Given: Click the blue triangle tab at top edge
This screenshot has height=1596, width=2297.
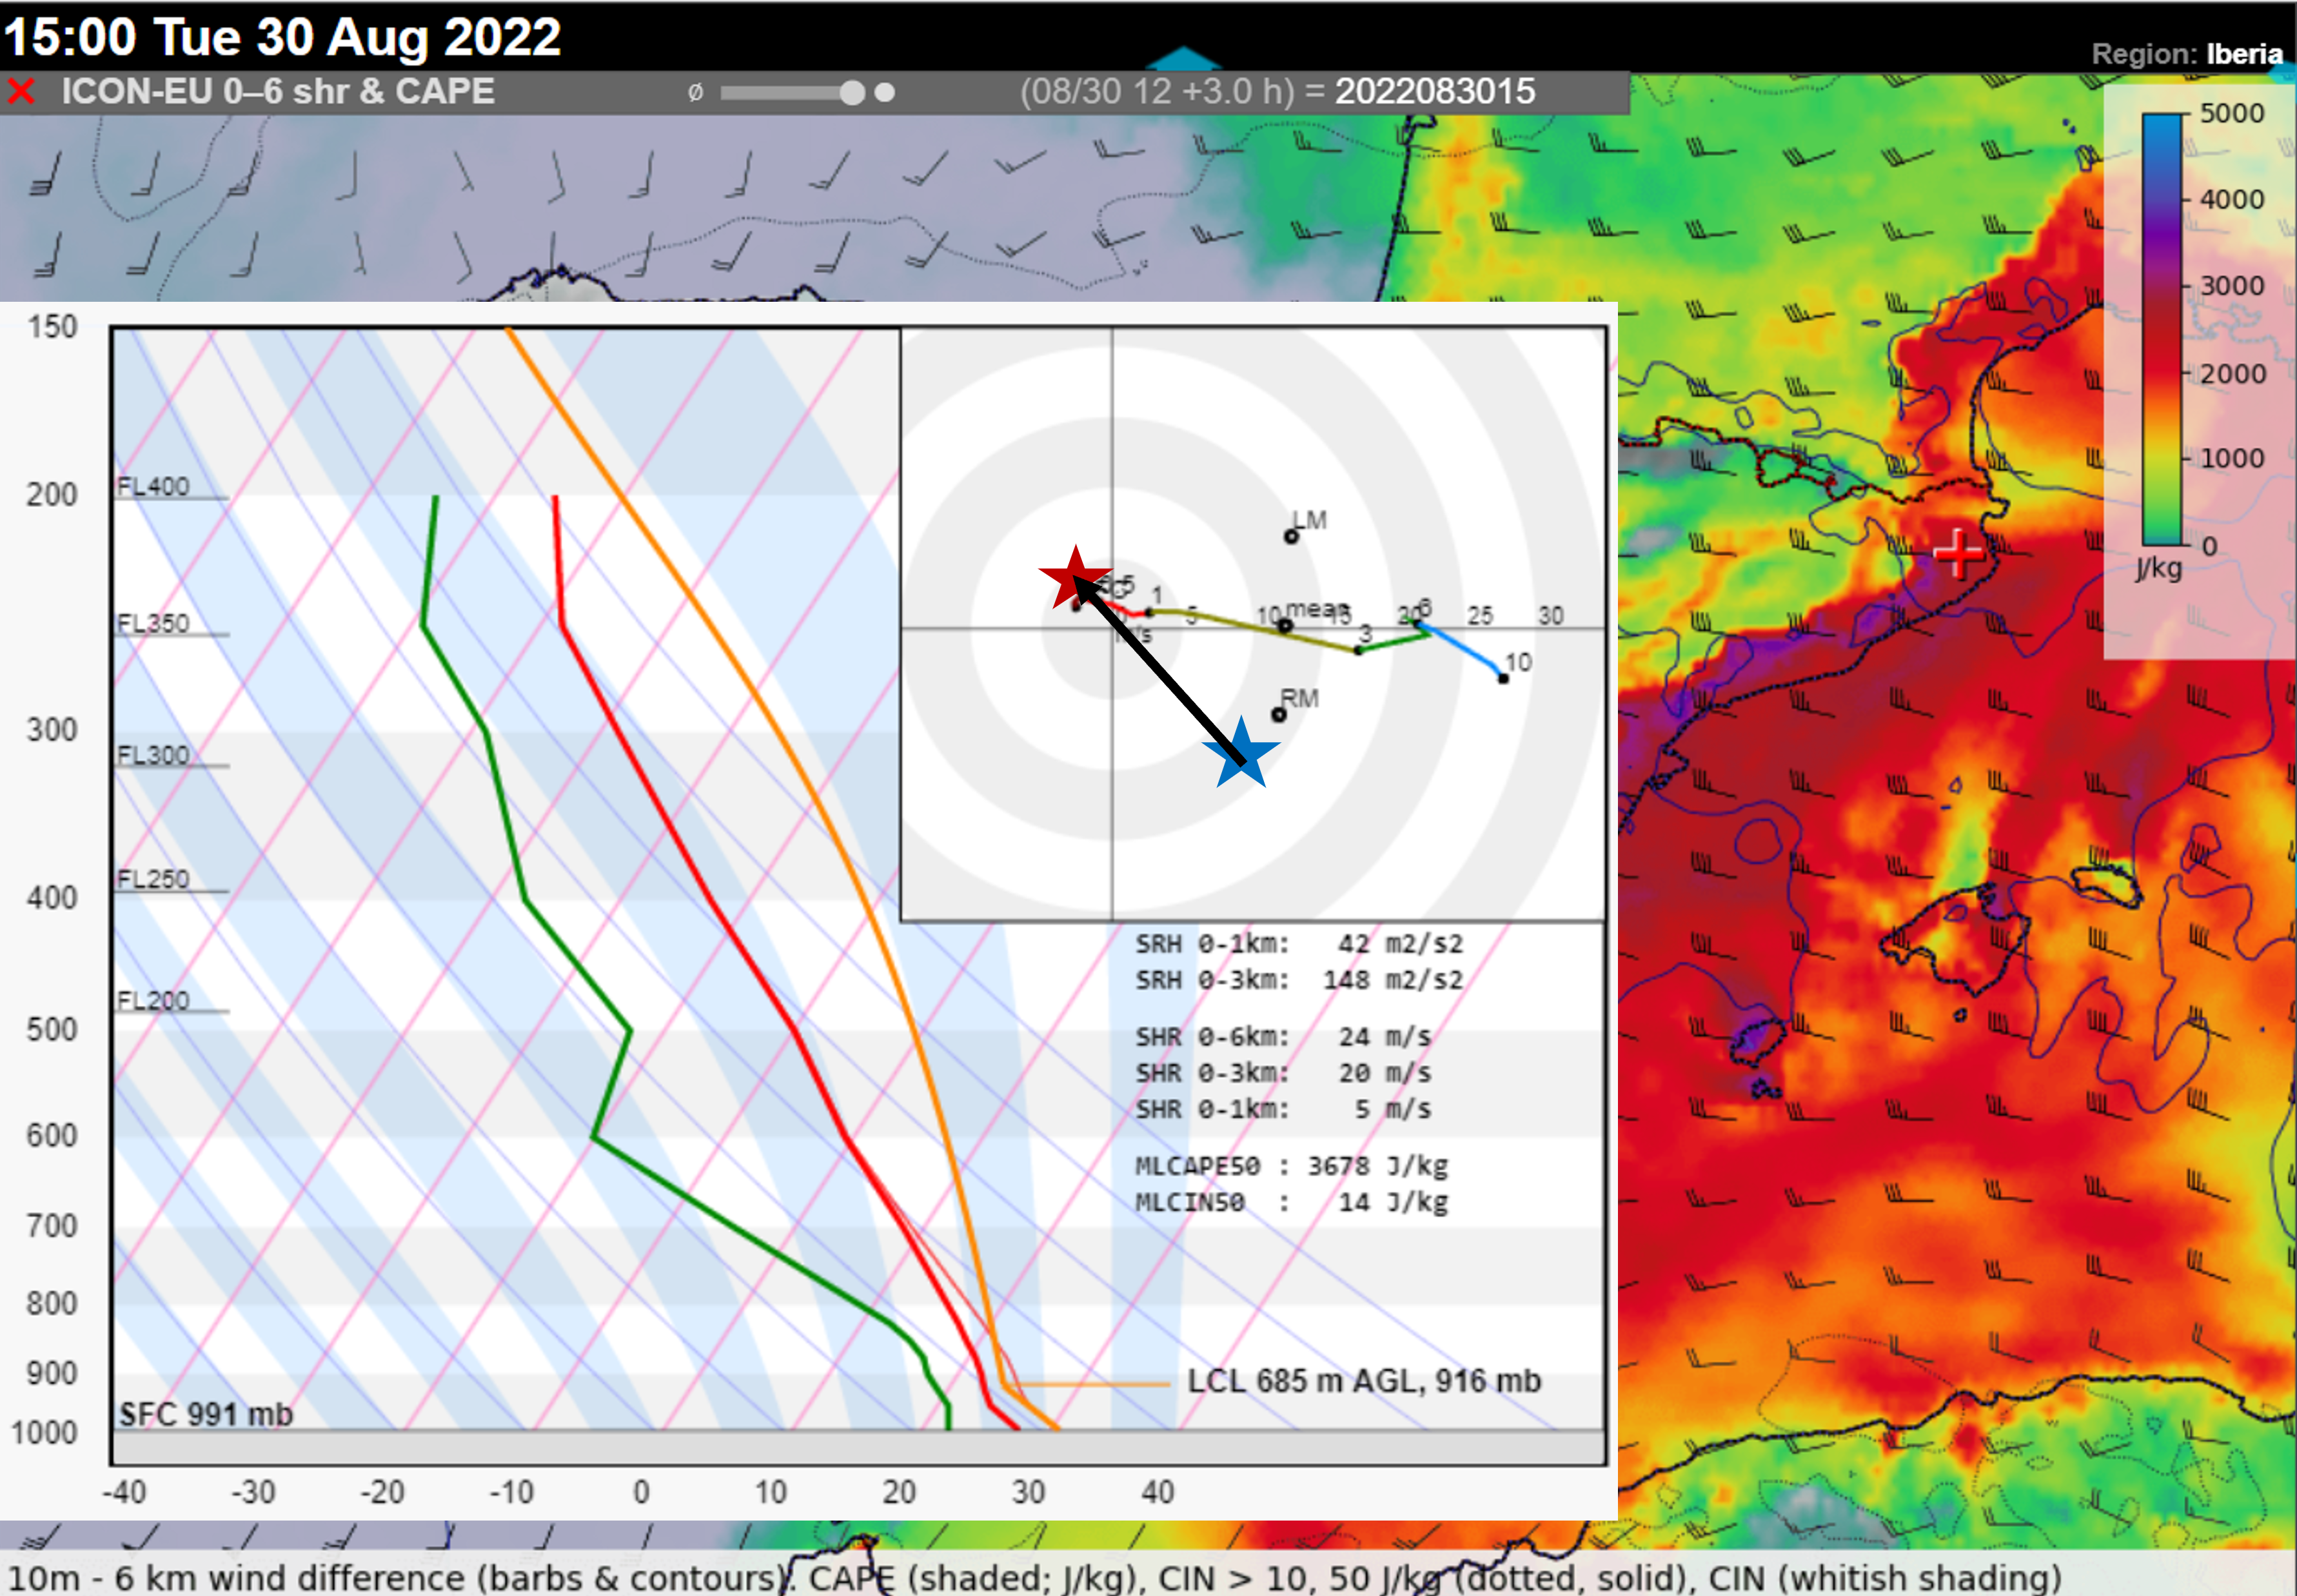Looking at the screenshot, I should pos(1183,58).
